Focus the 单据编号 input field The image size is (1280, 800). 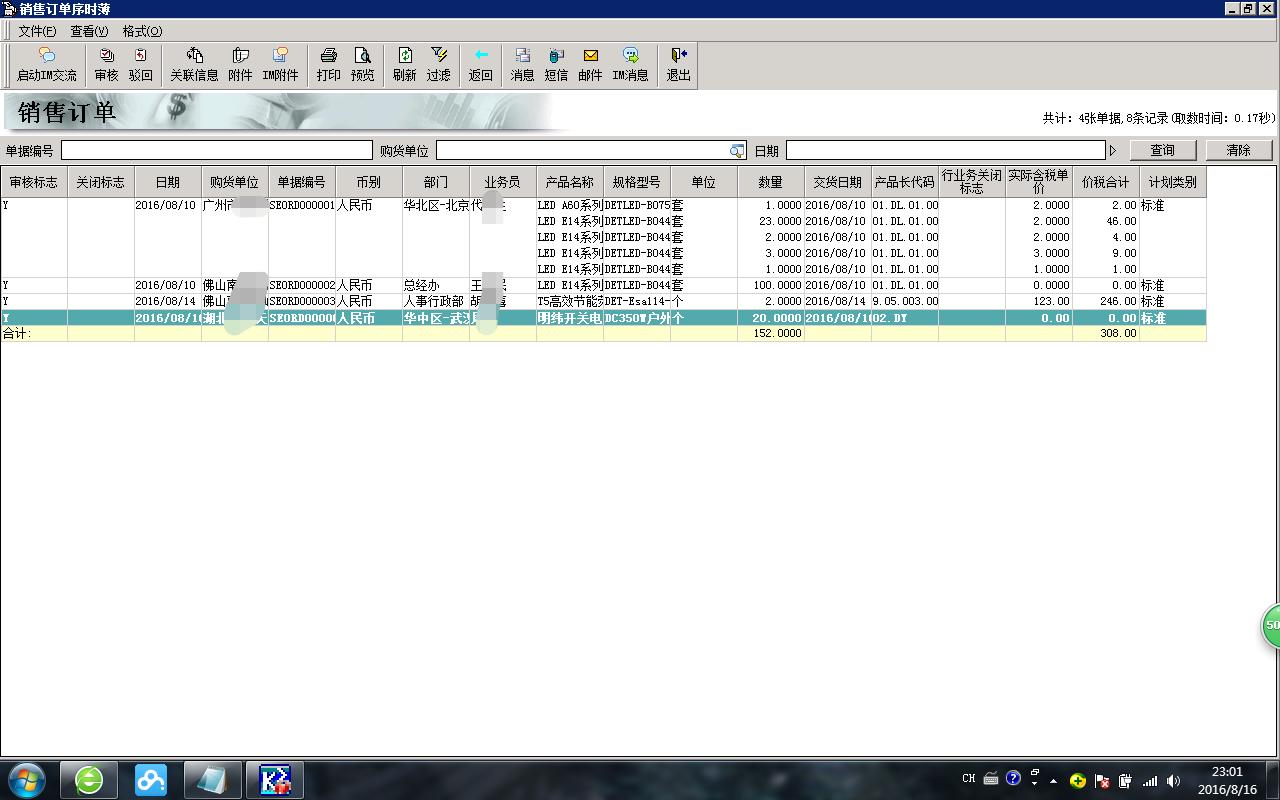(x=217, y=150)
